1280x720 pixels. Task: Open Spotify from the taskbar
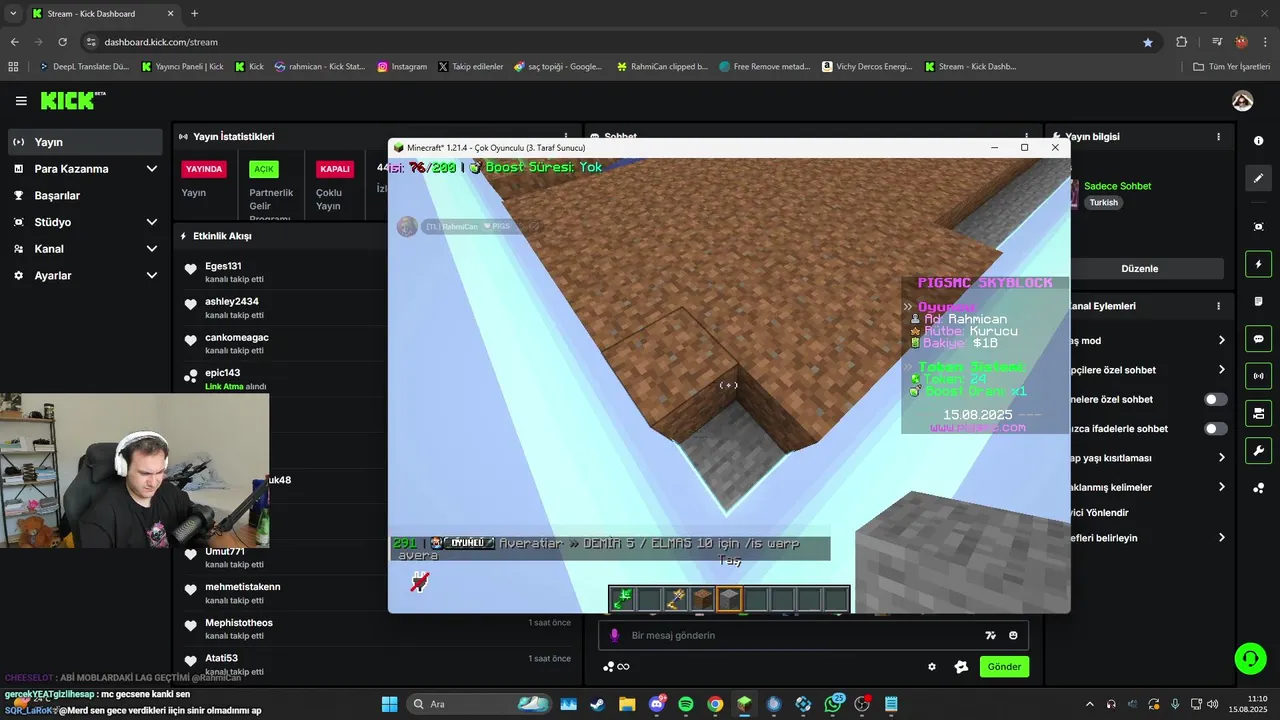686,704
